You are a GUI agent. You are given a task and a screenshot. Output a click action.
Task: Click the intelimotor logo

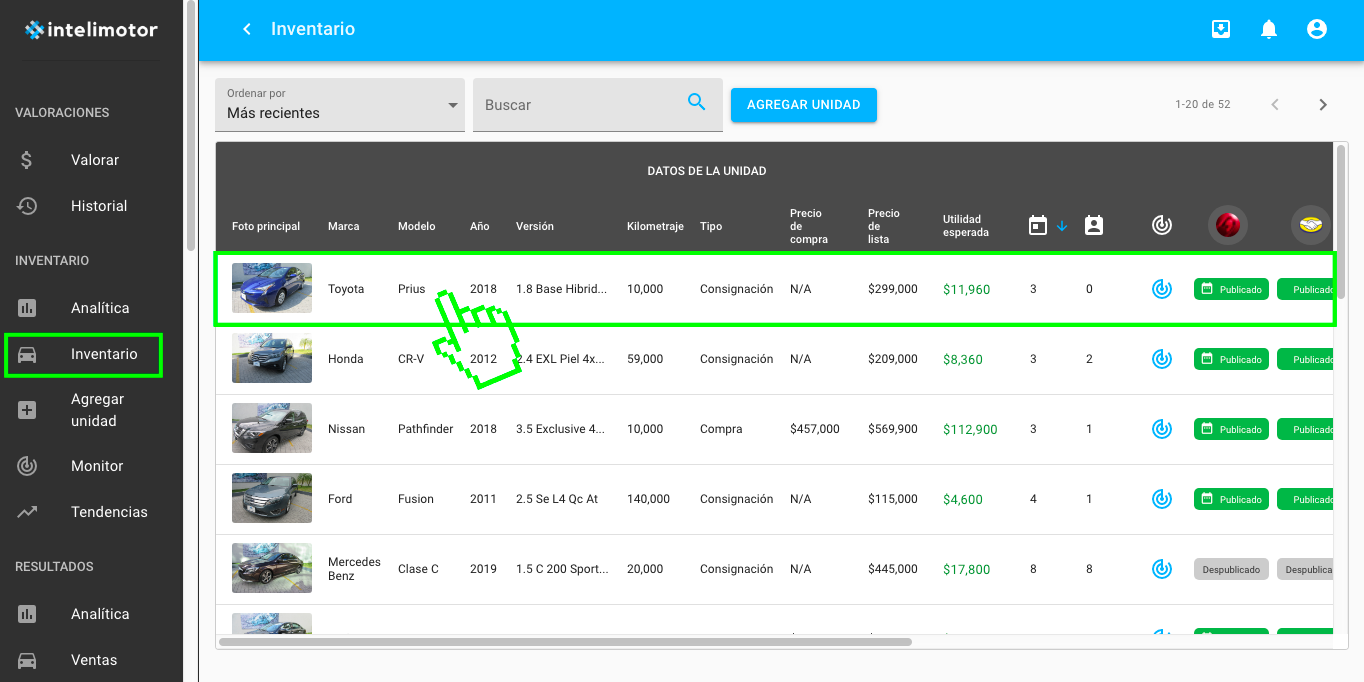click(x=91, y=30)
